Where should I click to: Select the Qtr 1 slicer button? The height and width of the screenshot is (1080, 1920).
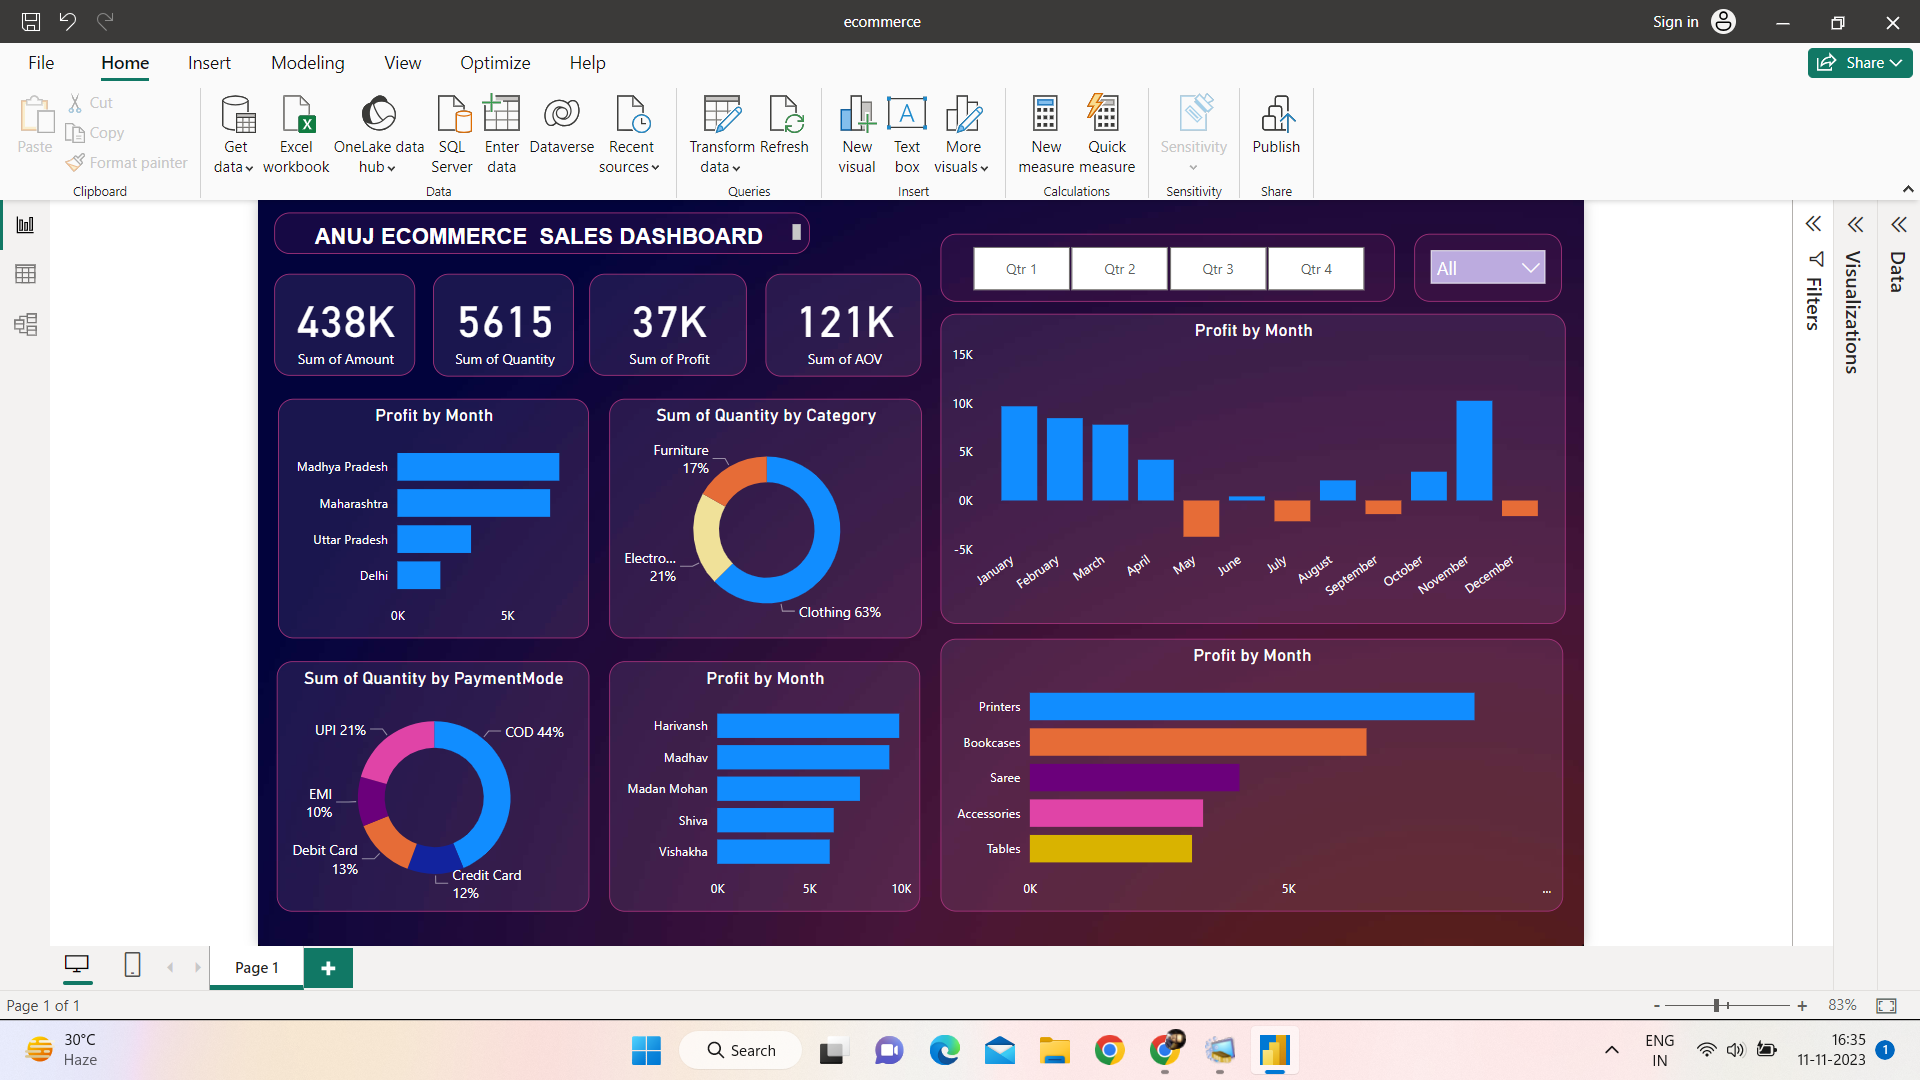1020,268
